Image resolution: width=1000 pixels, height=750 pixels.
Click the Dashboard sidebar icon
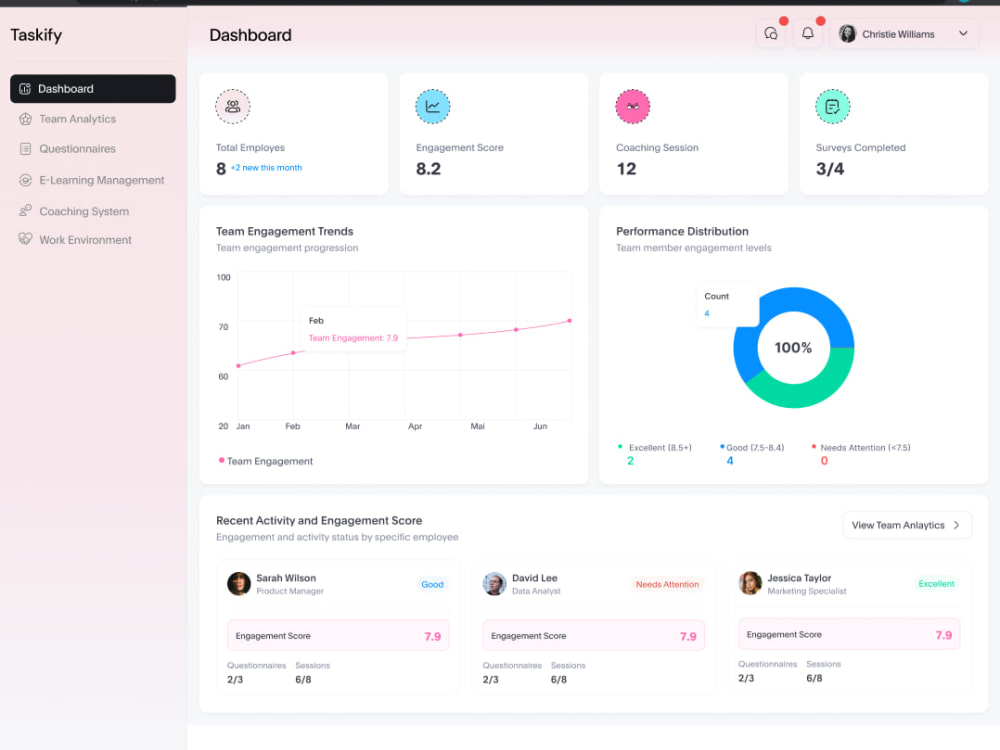tap(25, 89)
